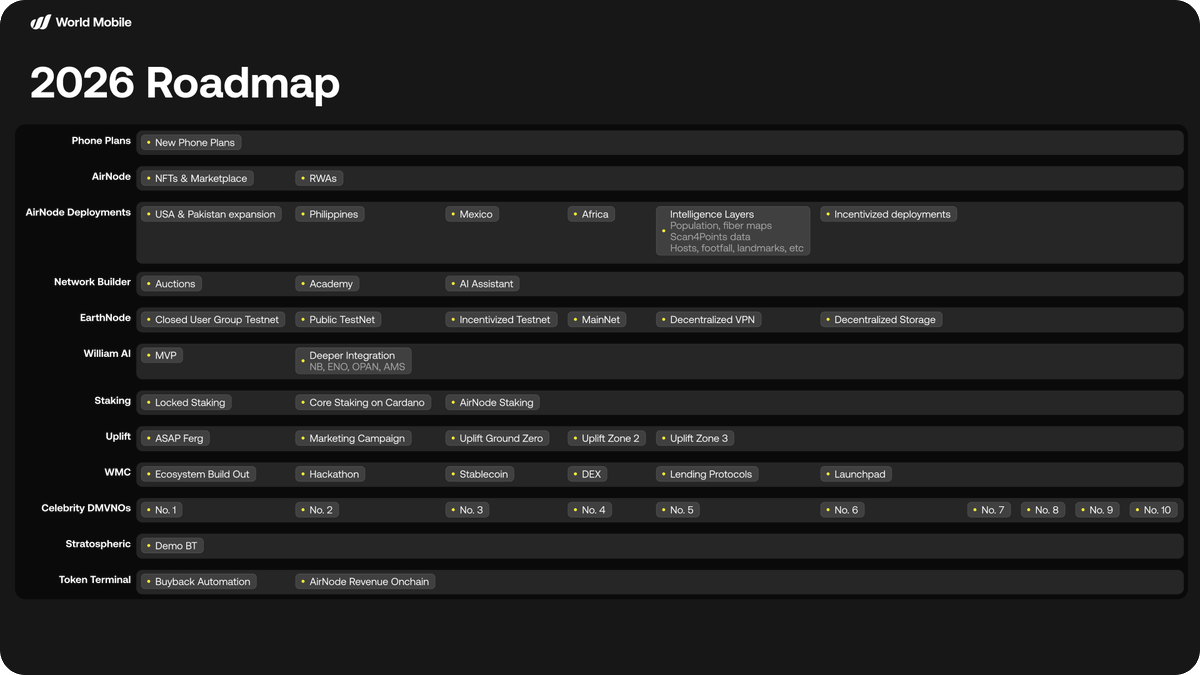Image resolution: width=1200 pixels, height=675 pixels.
Task: Select MVP in William AI row
Action: [x=162, y=356]
